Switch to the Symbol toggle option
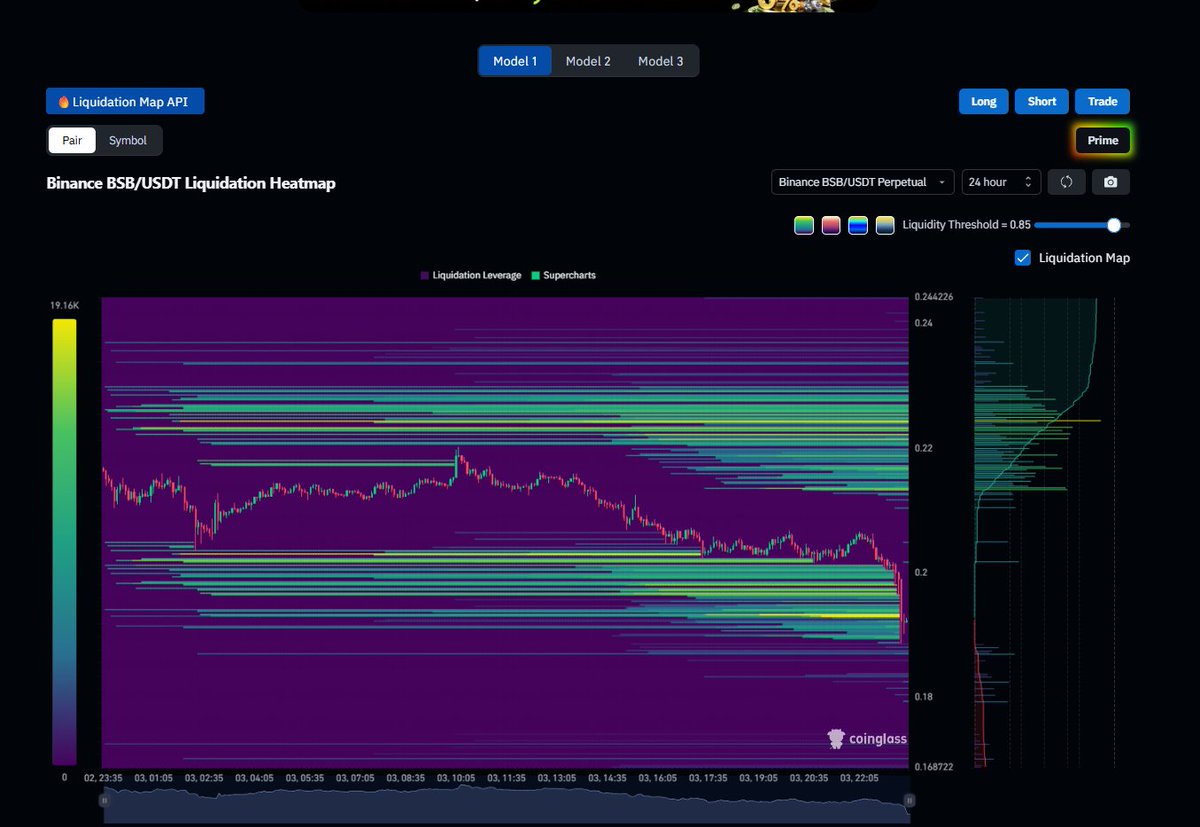Viewport: 1200px width, 827px height. tap(128, 140)
